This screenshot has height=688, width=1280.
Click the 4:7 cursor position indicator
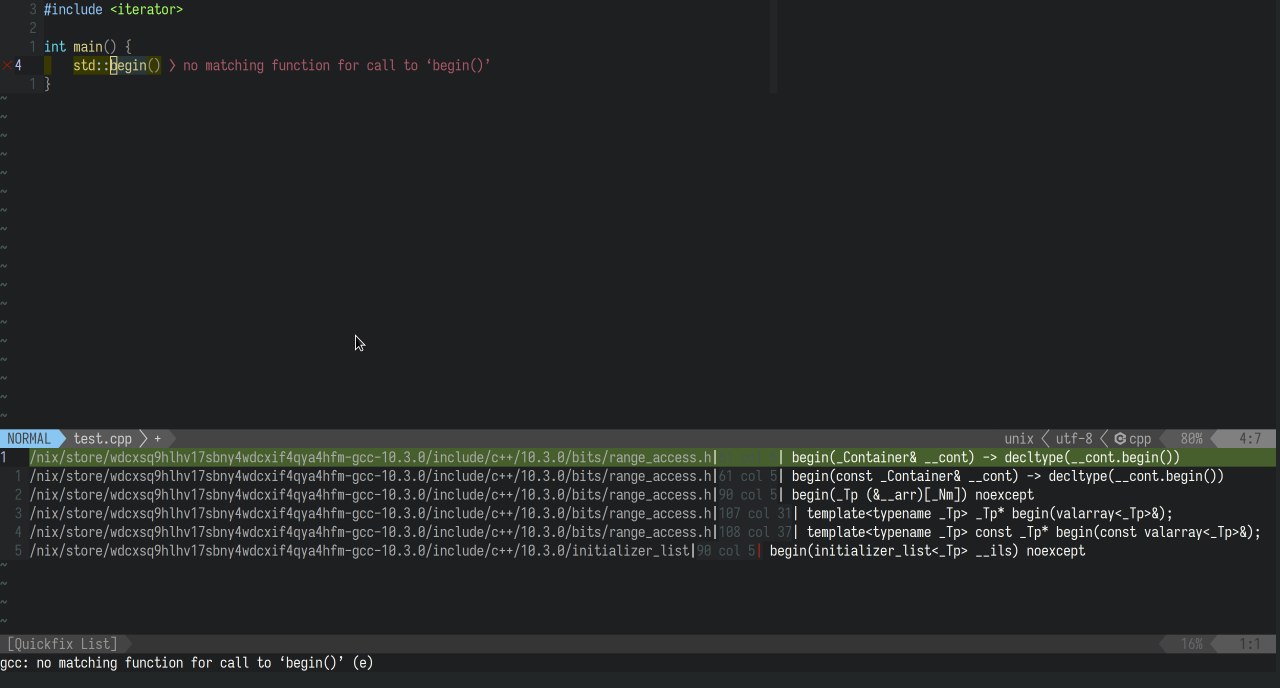tap(1250, 439)
